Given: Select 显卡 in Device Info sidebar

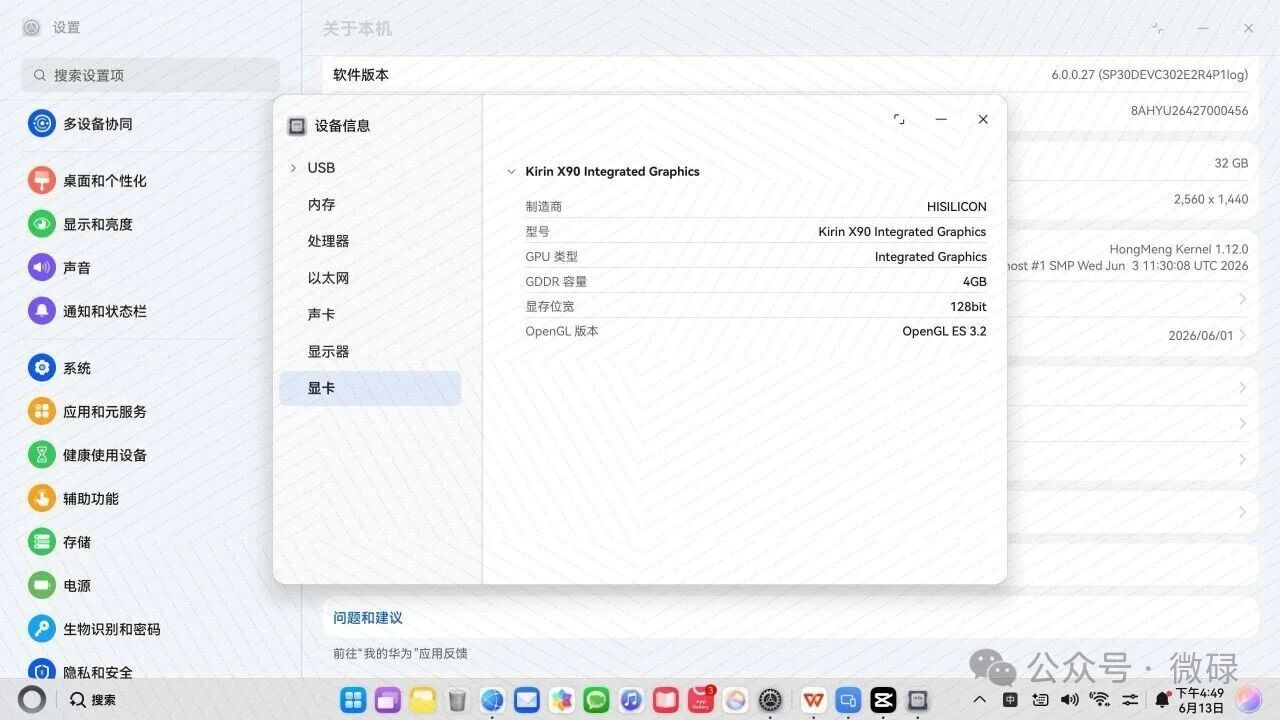Looking at the screenshot, I should (370, 388).
